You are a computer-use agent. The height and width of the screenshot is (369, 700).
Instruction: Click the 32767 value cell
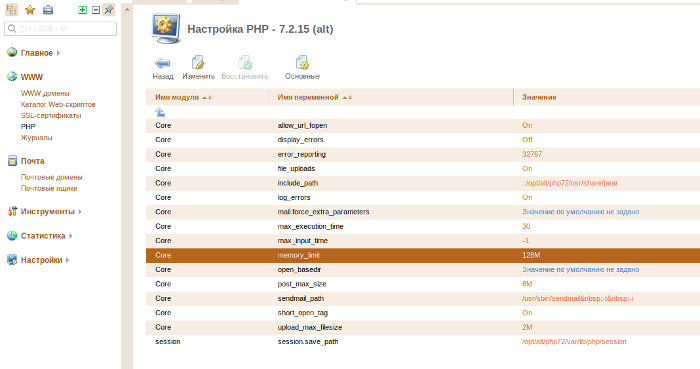pos(532,154)
